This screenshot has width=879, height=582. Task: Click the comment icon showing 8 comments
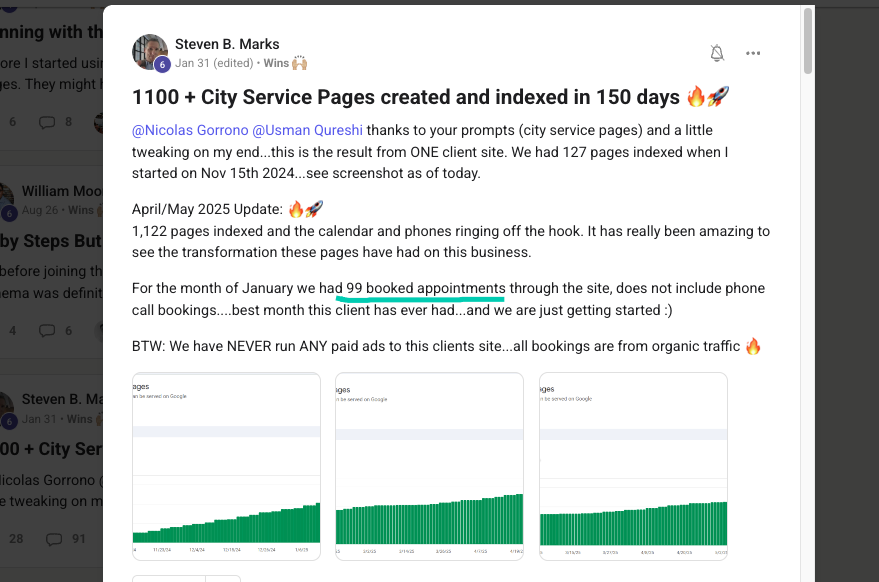pyautogui.click(x=47, y=122)
